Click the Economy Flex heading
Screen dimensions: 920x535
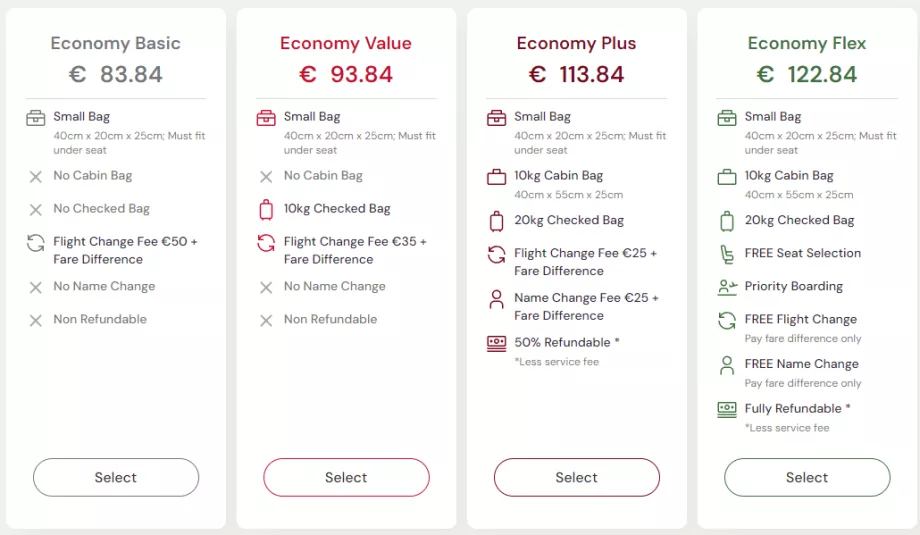click(807, 44)
